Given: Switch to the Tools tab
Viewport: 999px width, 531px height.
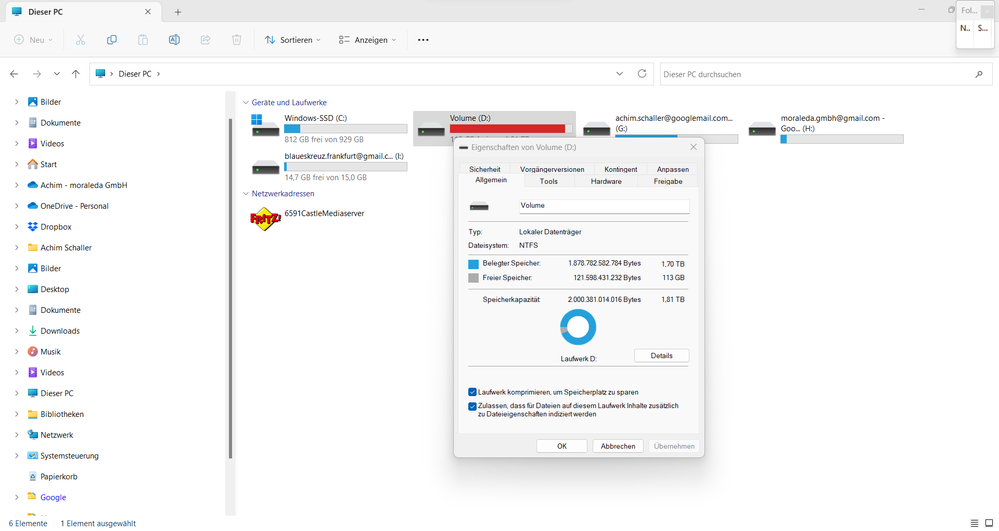Looking at the screenshot, I should (x=549, y=181).
